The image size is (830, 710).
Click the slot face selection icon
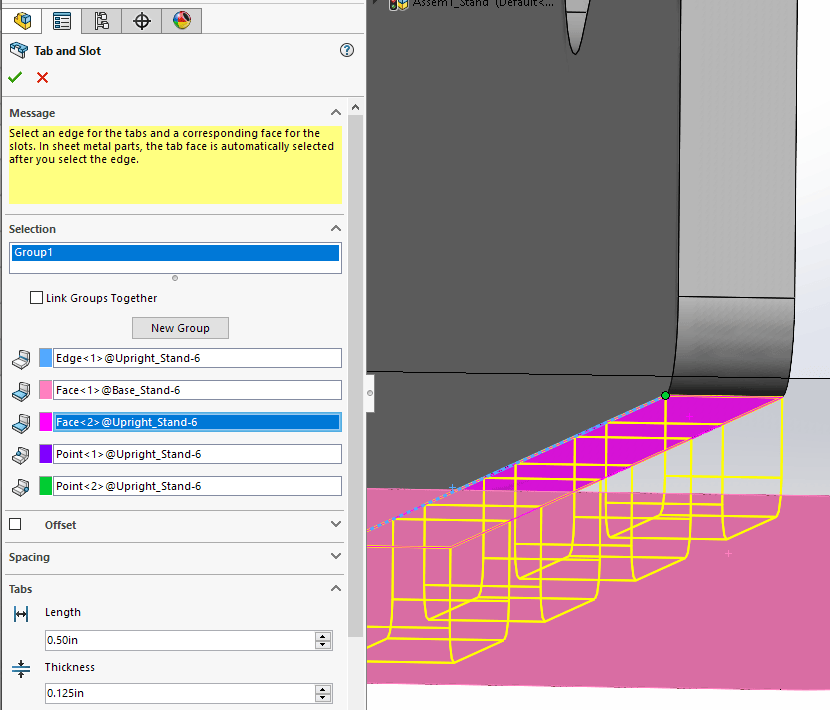(20, 390)
